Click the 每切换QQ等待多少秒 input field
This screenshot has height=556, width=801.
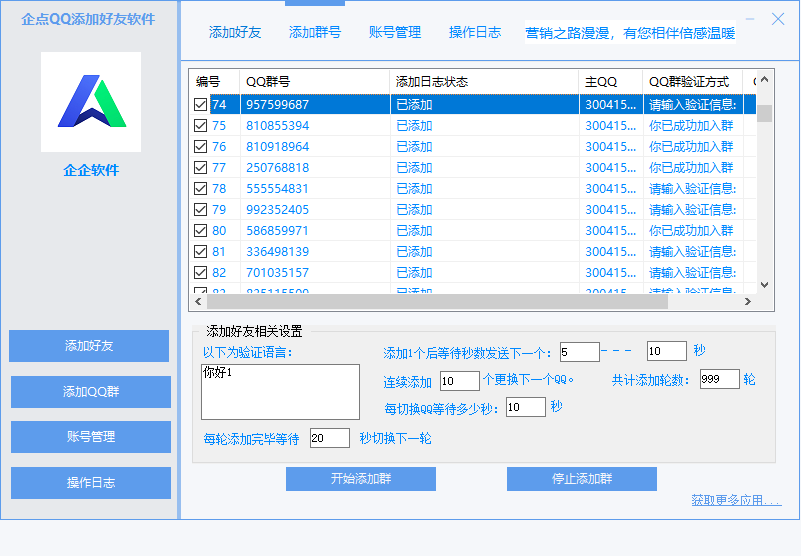pos(526,407)
